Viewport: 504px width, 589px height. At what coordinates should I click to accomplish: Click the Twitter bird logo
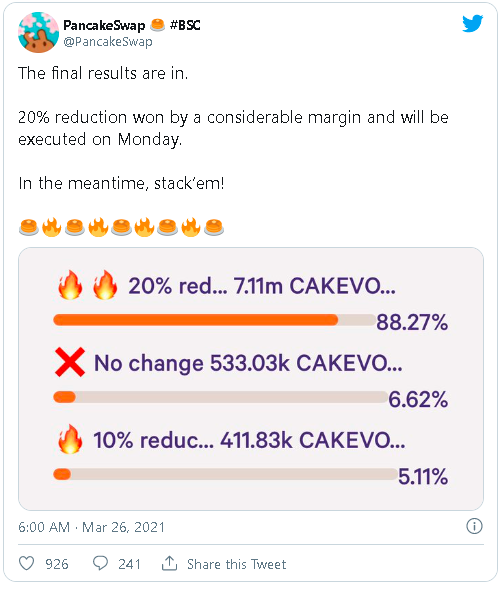click(472, 24)
